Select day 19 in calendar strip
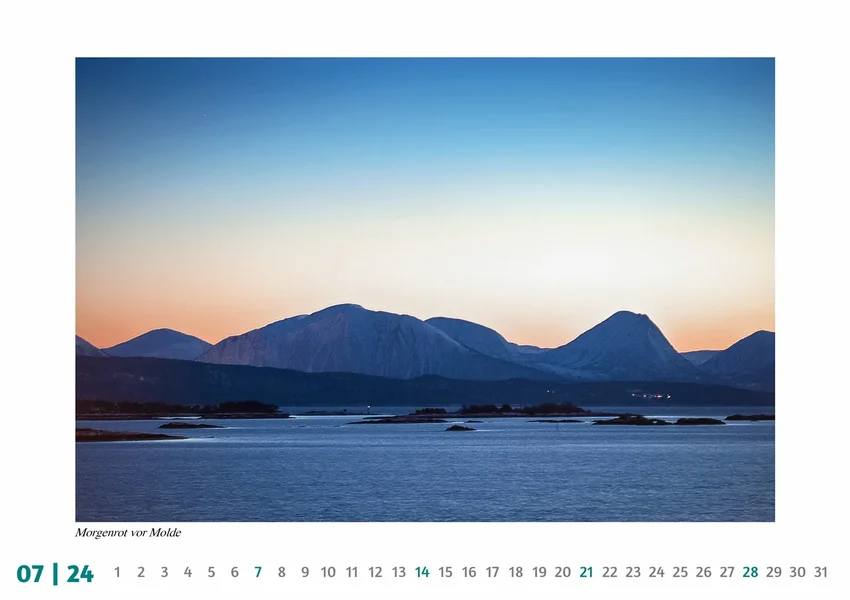The width and height of the screenshot is (850, 600). click(539, 572)
